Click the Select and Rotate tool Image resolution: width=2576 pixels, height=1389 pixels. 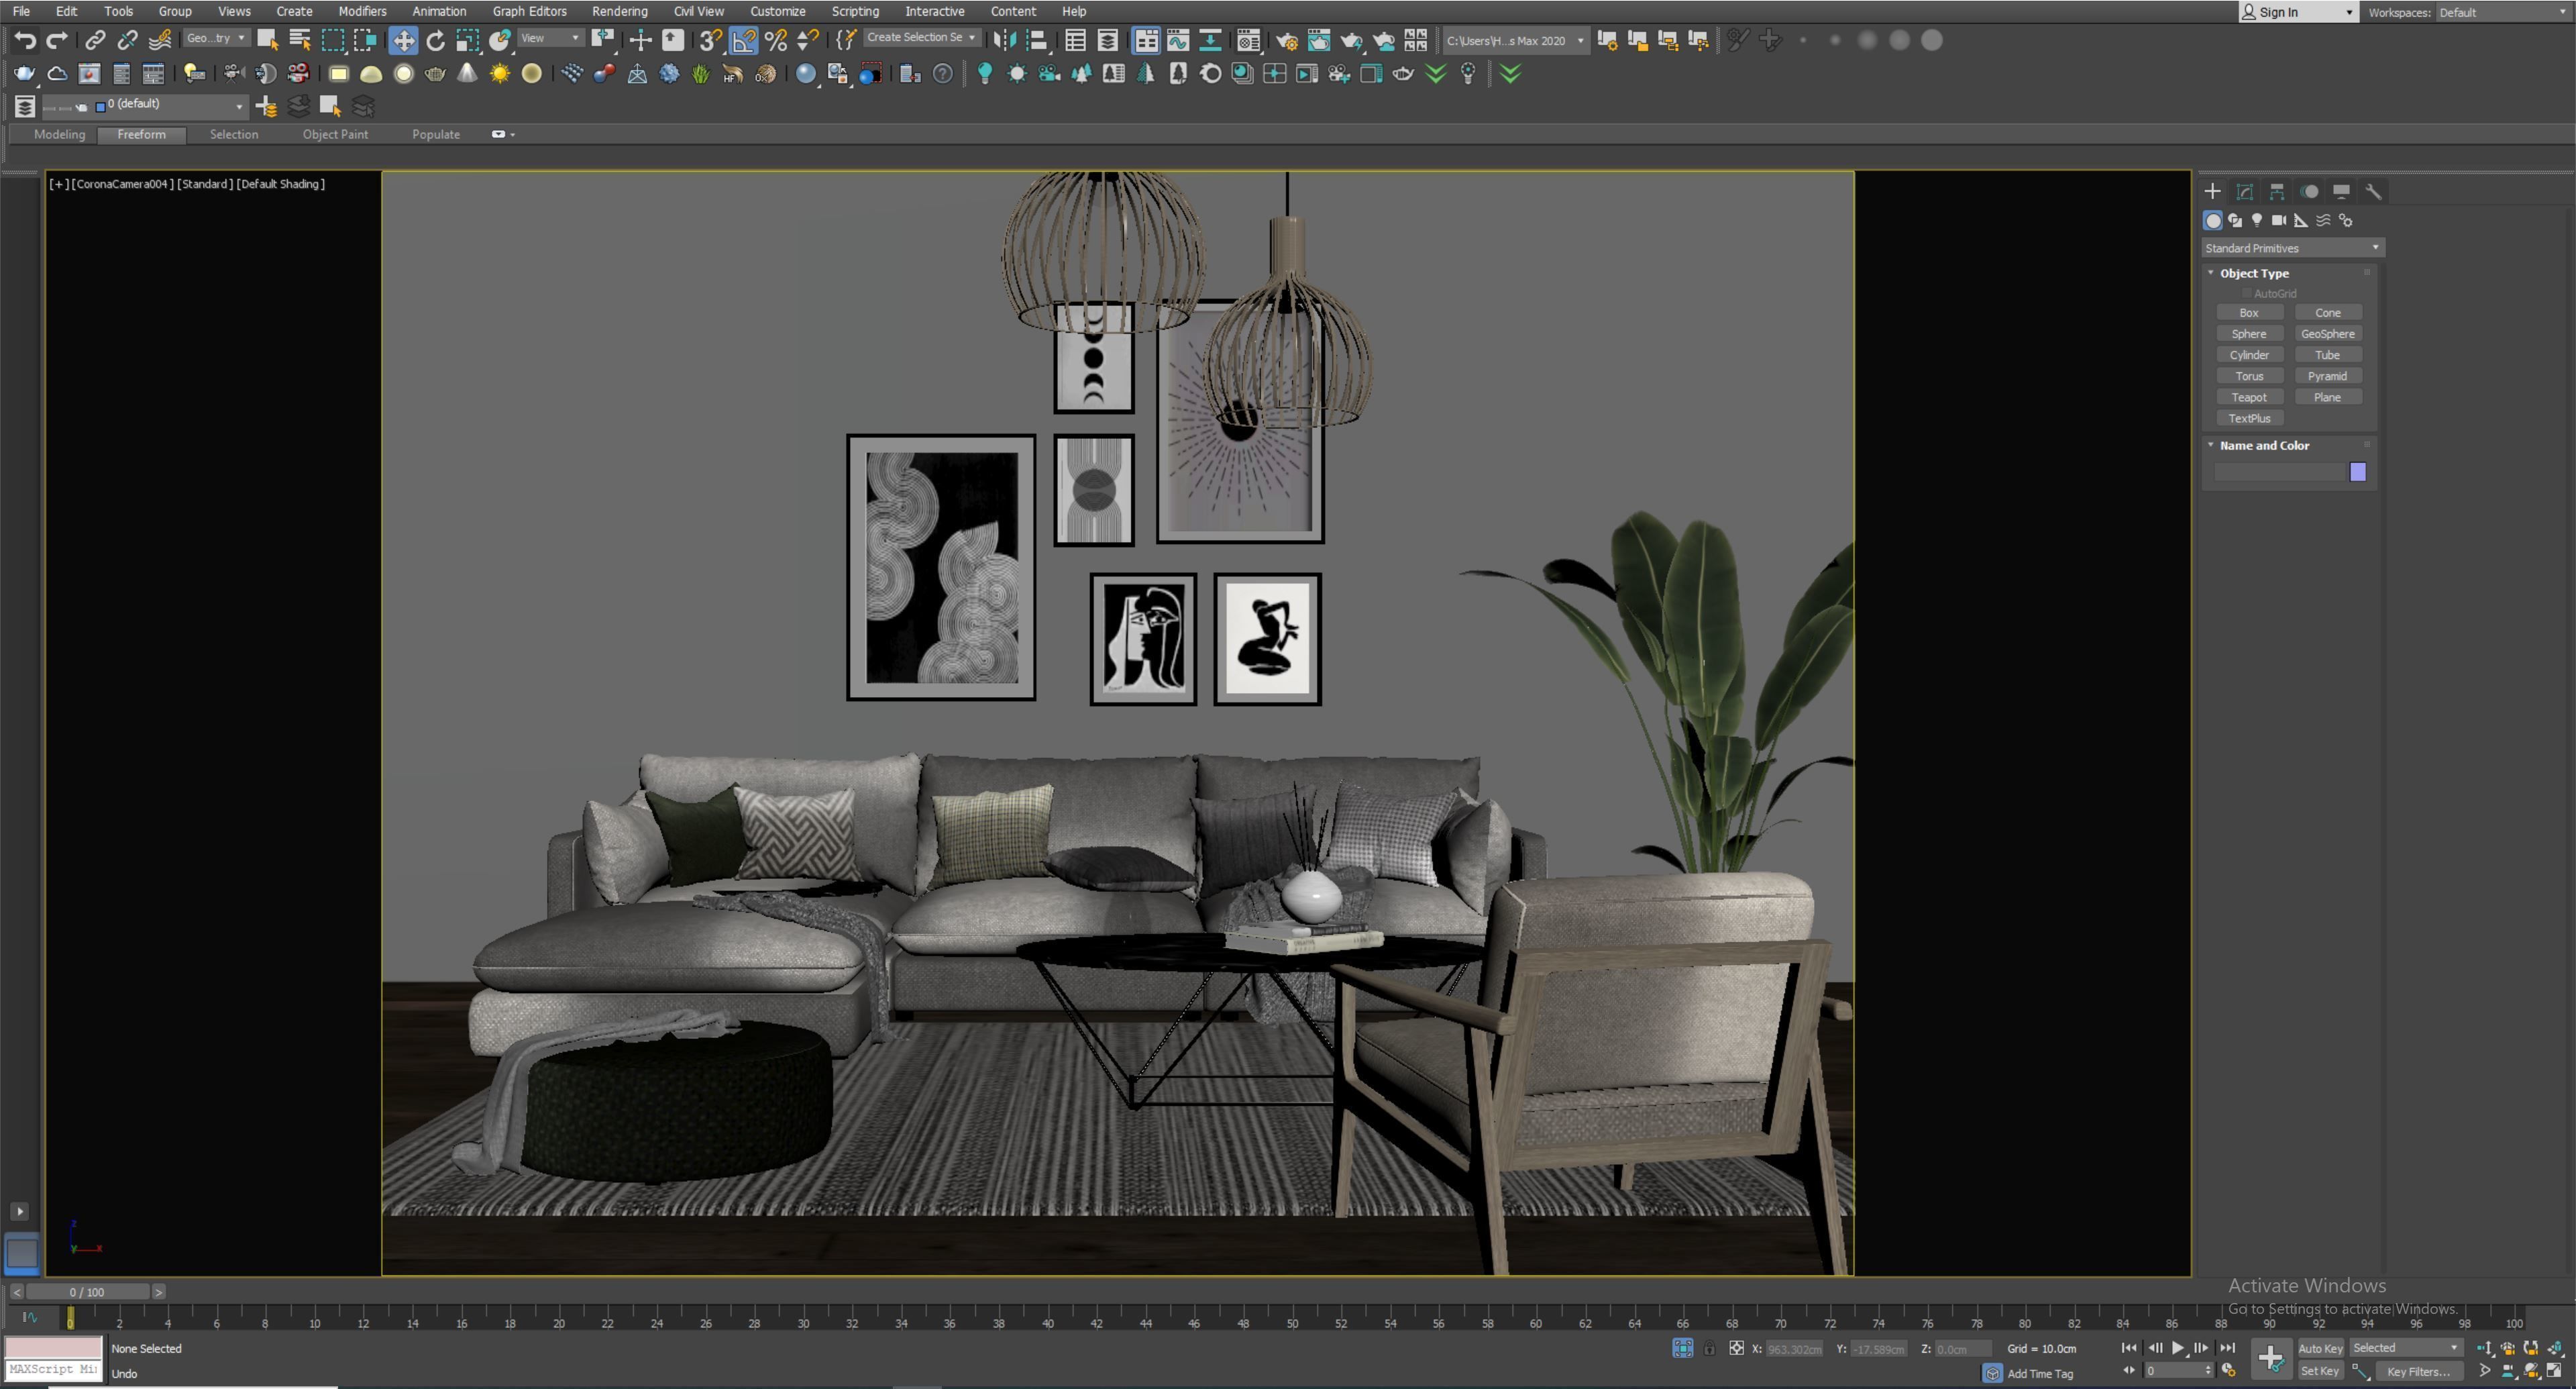point(435,40)
